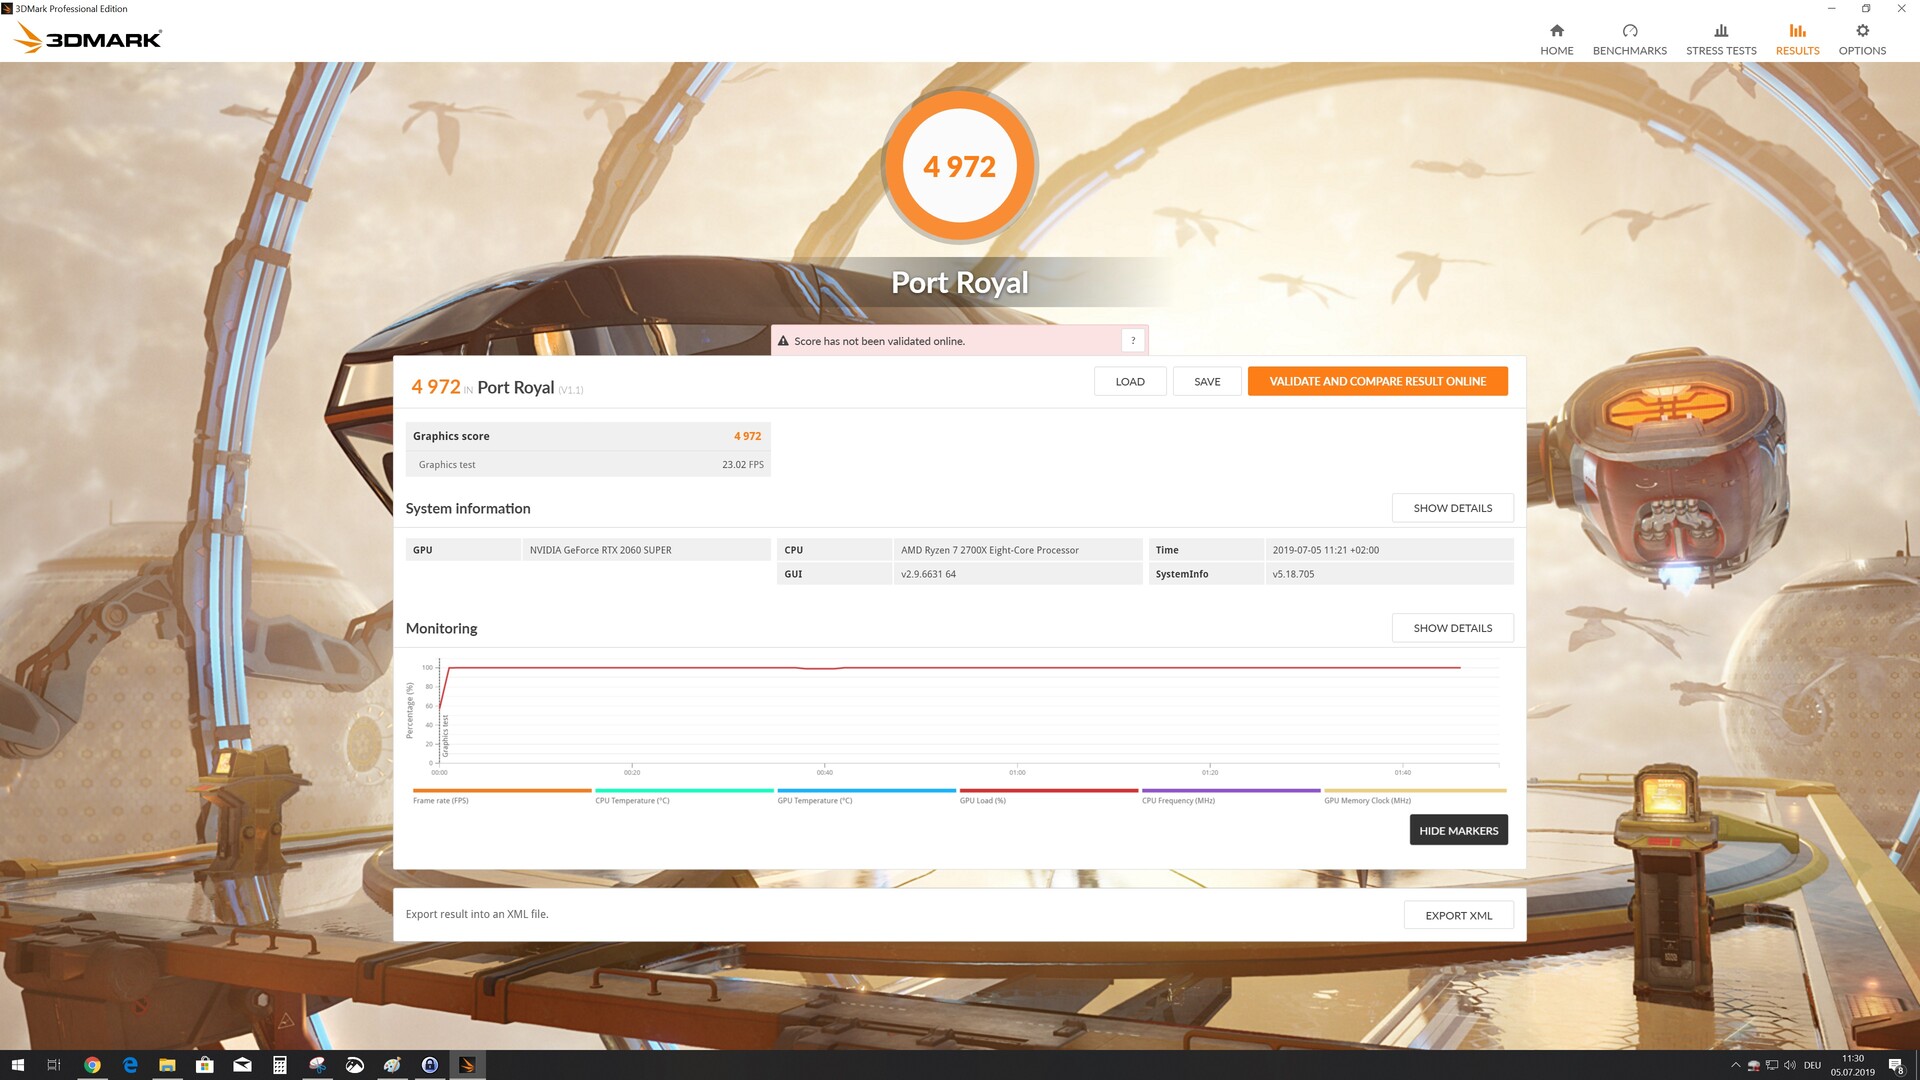
Task: Show details for System information
Action: [x=1452, y=508]
